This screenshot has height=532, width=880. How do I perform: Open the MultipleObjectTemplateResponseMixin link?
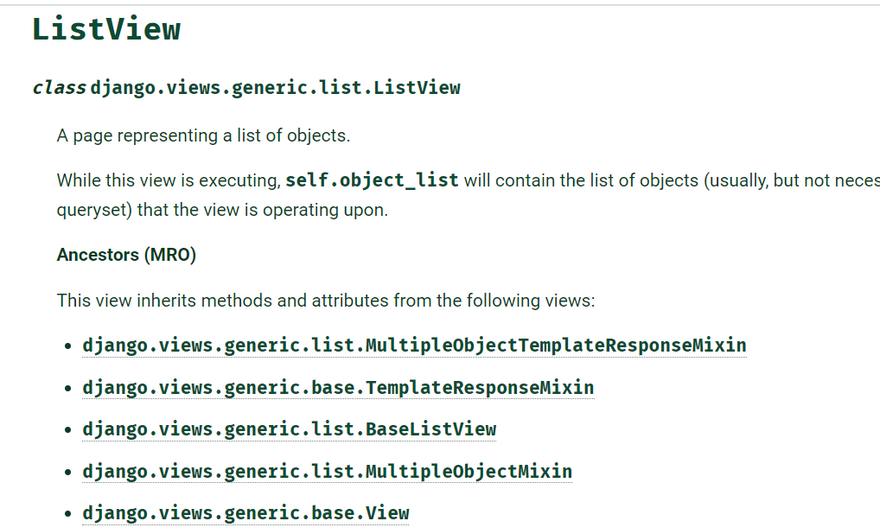414,346
